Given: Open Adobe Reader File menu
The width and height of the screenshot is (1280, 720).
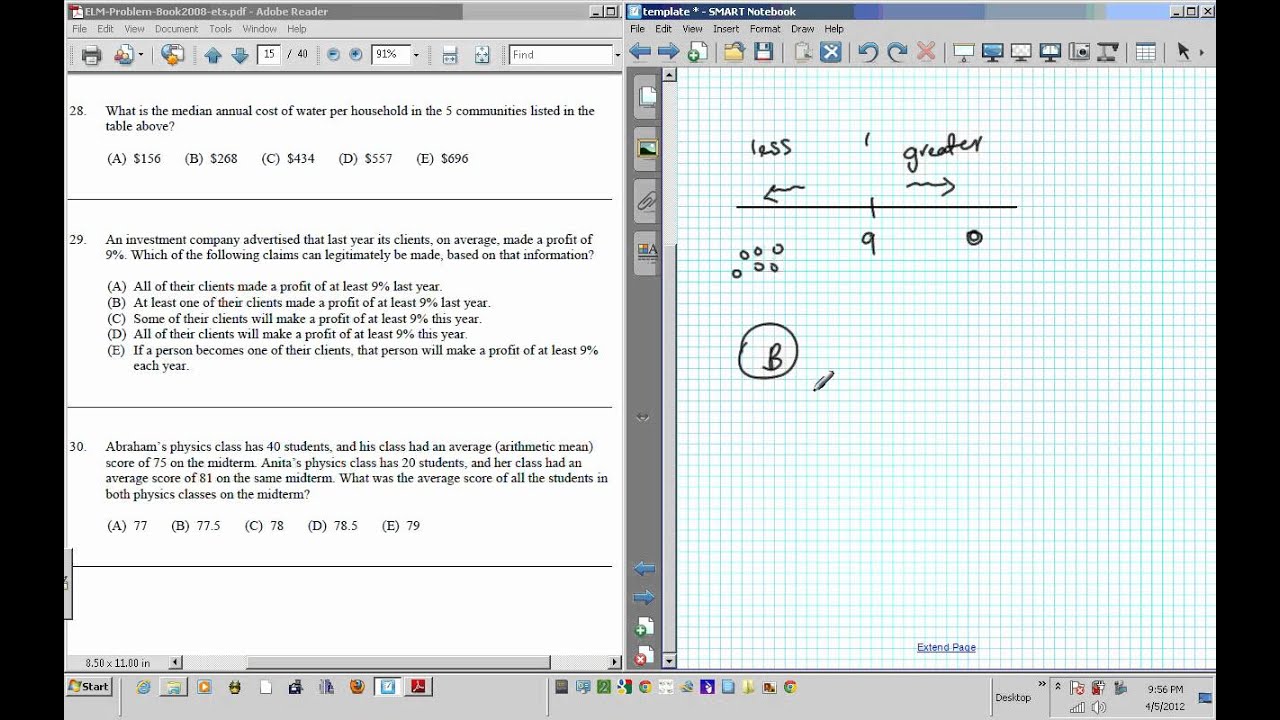Looking at the screenshot, I should tap(79, 29).
